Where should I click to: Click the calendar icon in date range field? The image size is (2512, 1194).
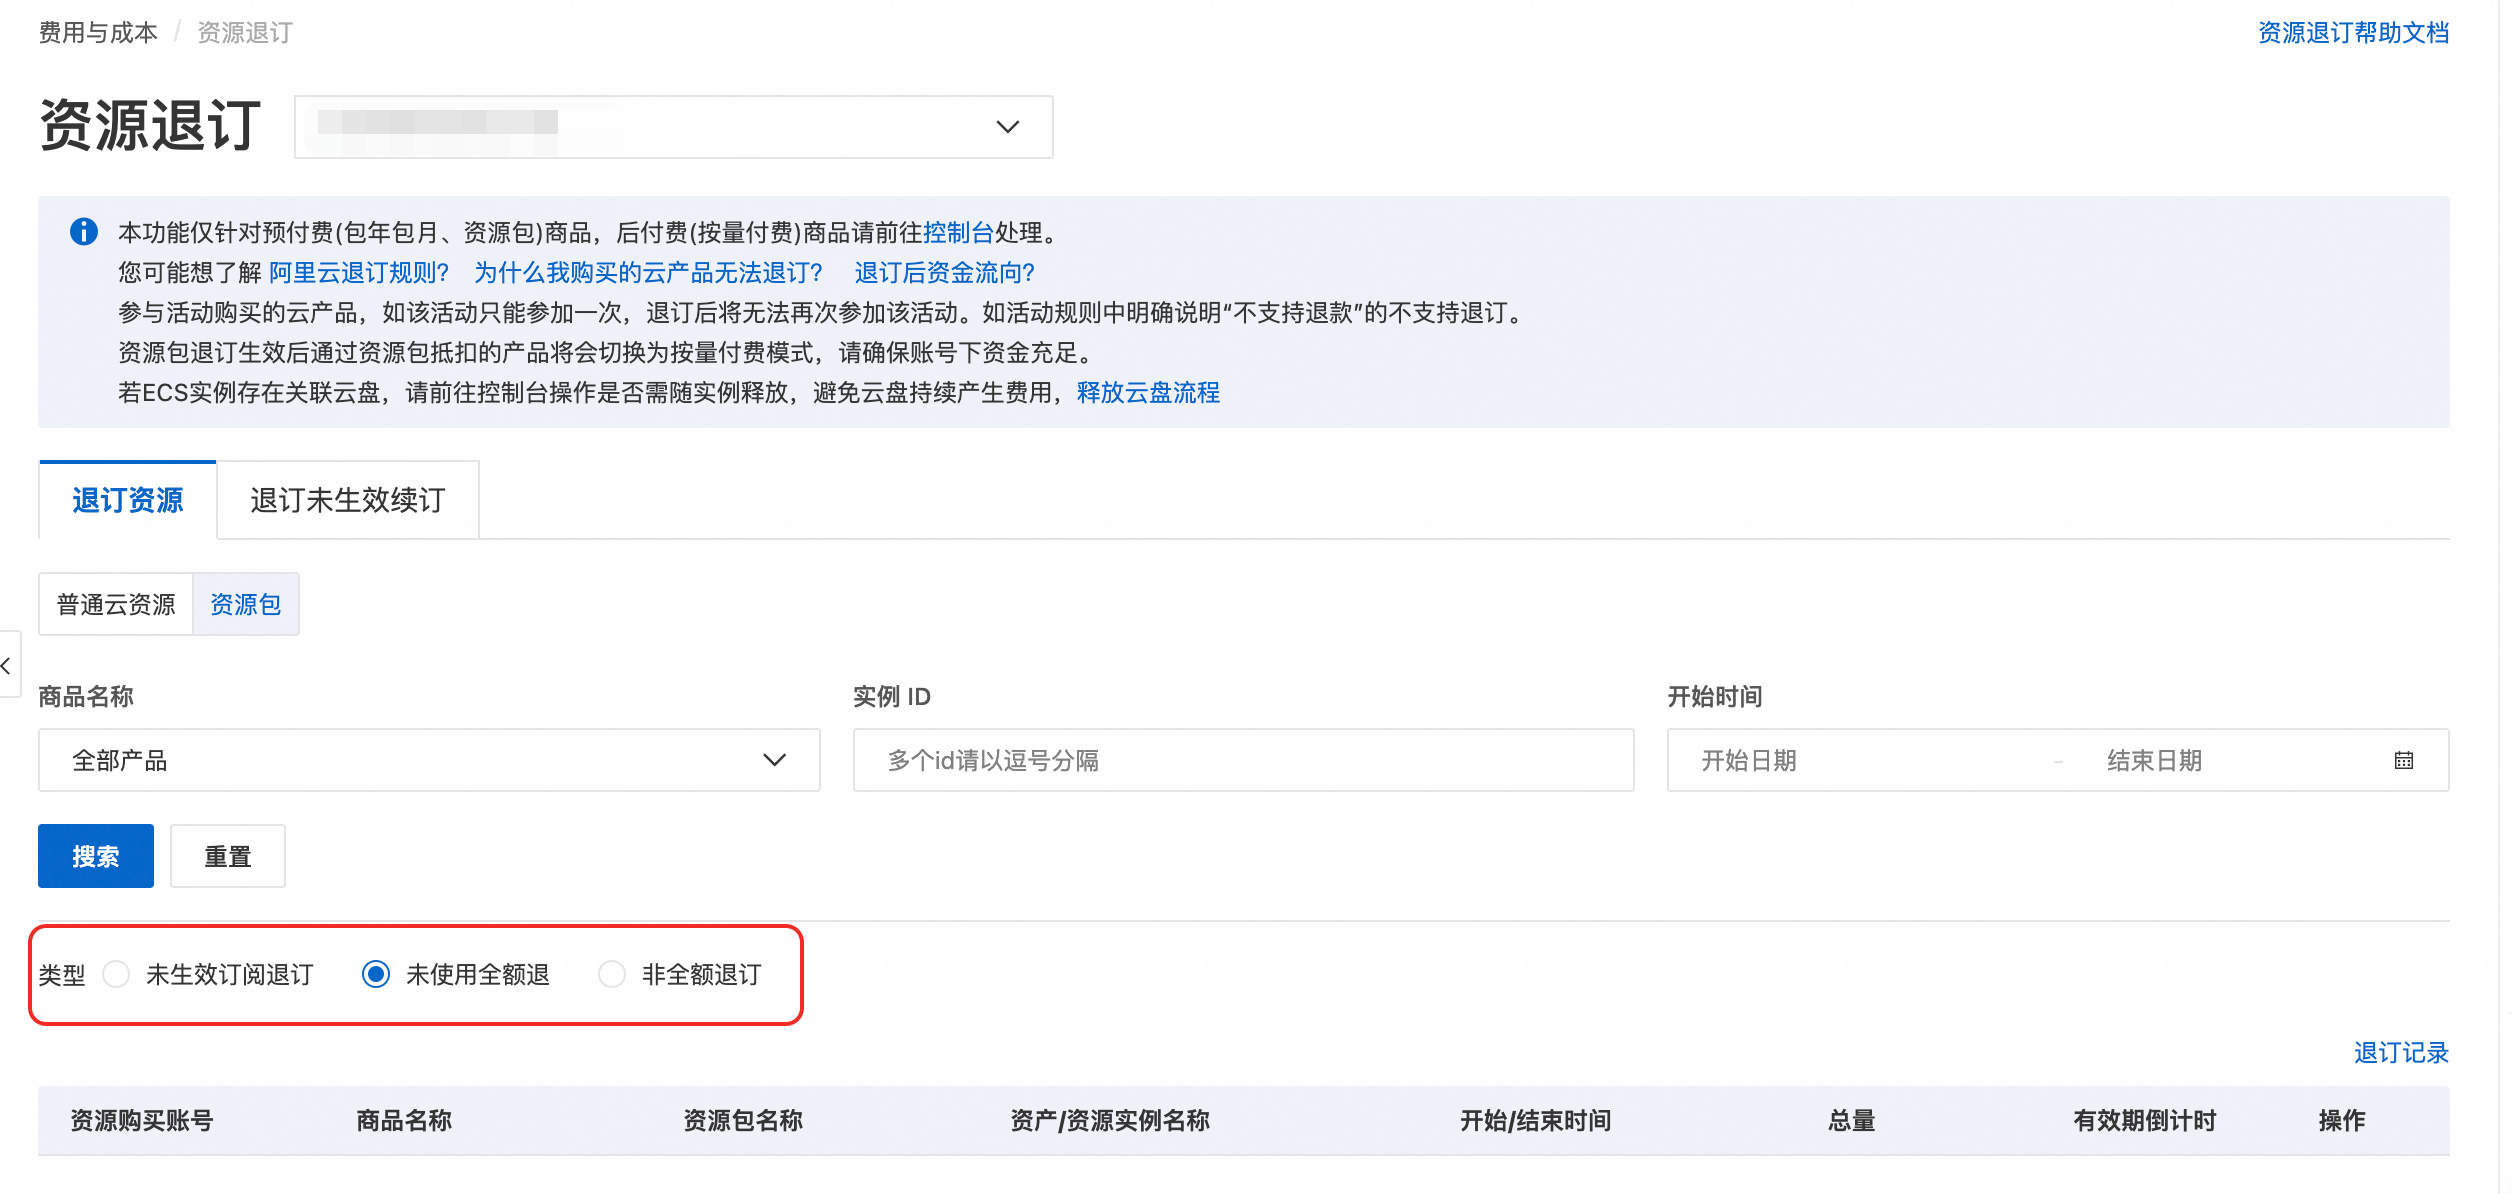(2404, 761)
